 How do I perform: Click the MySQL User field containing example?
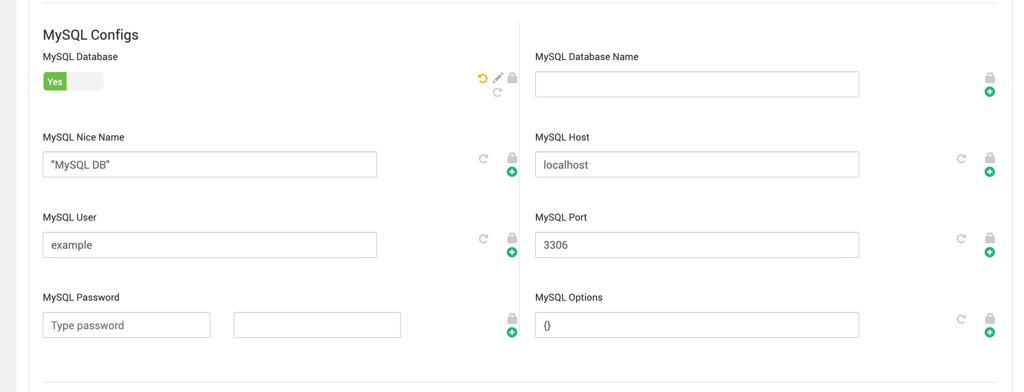tap(210, 245)
